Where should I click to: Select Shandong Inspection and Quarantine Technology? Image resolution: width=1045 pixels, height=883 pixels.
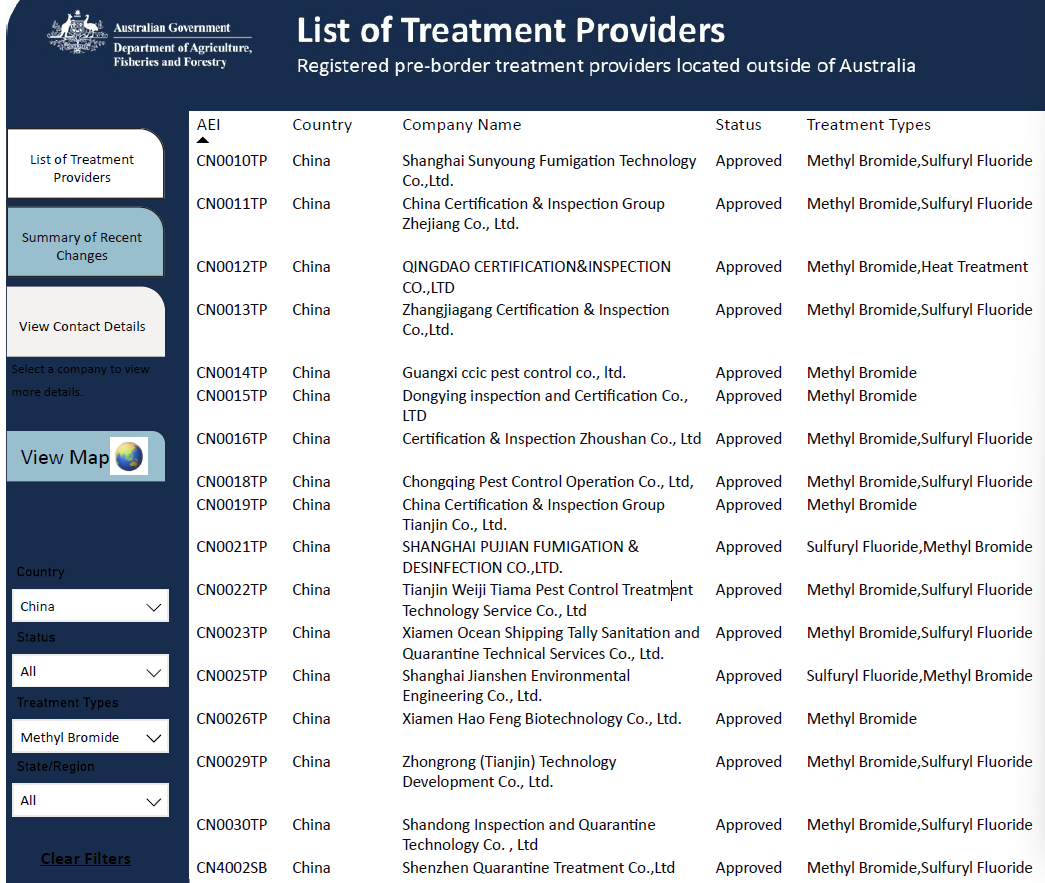[x=528, y=834]
